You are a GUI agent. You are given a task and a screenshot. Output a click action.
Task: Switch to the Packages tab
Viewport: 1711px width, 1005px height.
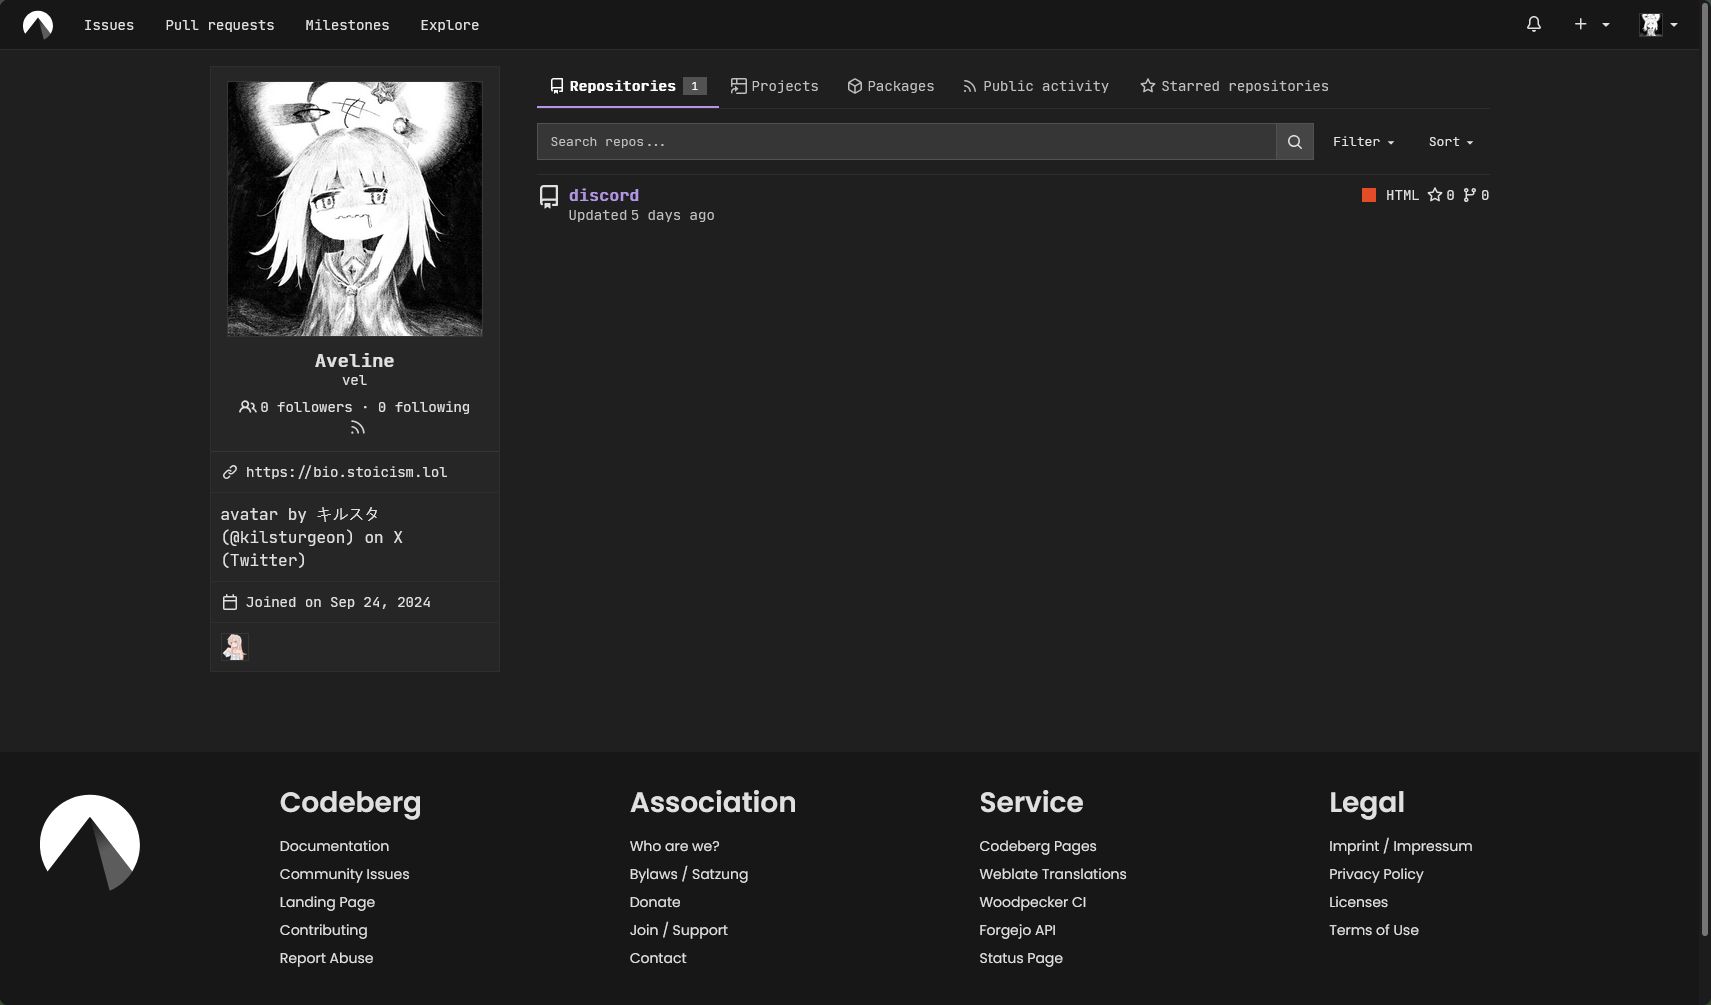click(891, 86)
